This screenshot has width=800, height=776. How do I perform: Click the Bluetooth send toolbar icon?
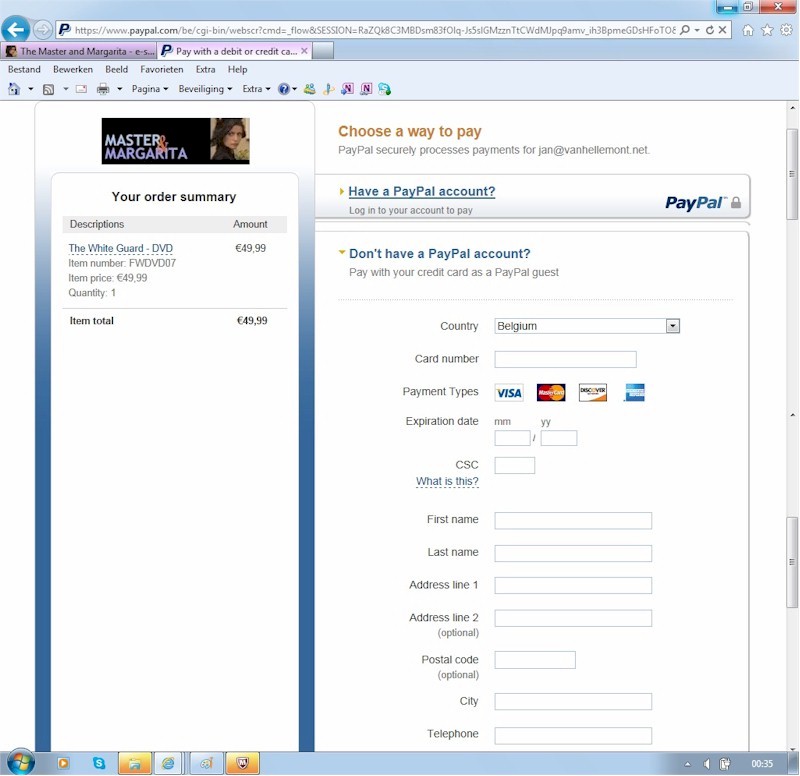329,89
